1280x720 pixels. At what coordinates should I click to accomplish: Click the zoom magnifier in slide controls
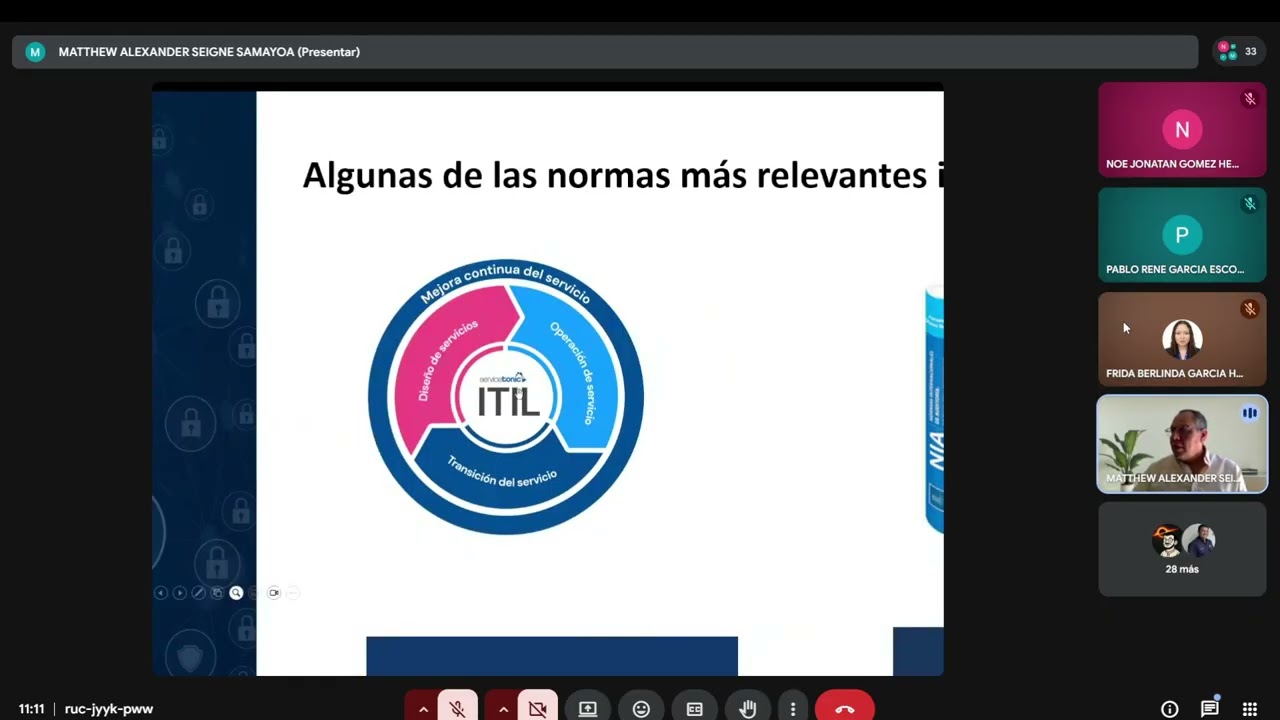click(x=236, y=593)
